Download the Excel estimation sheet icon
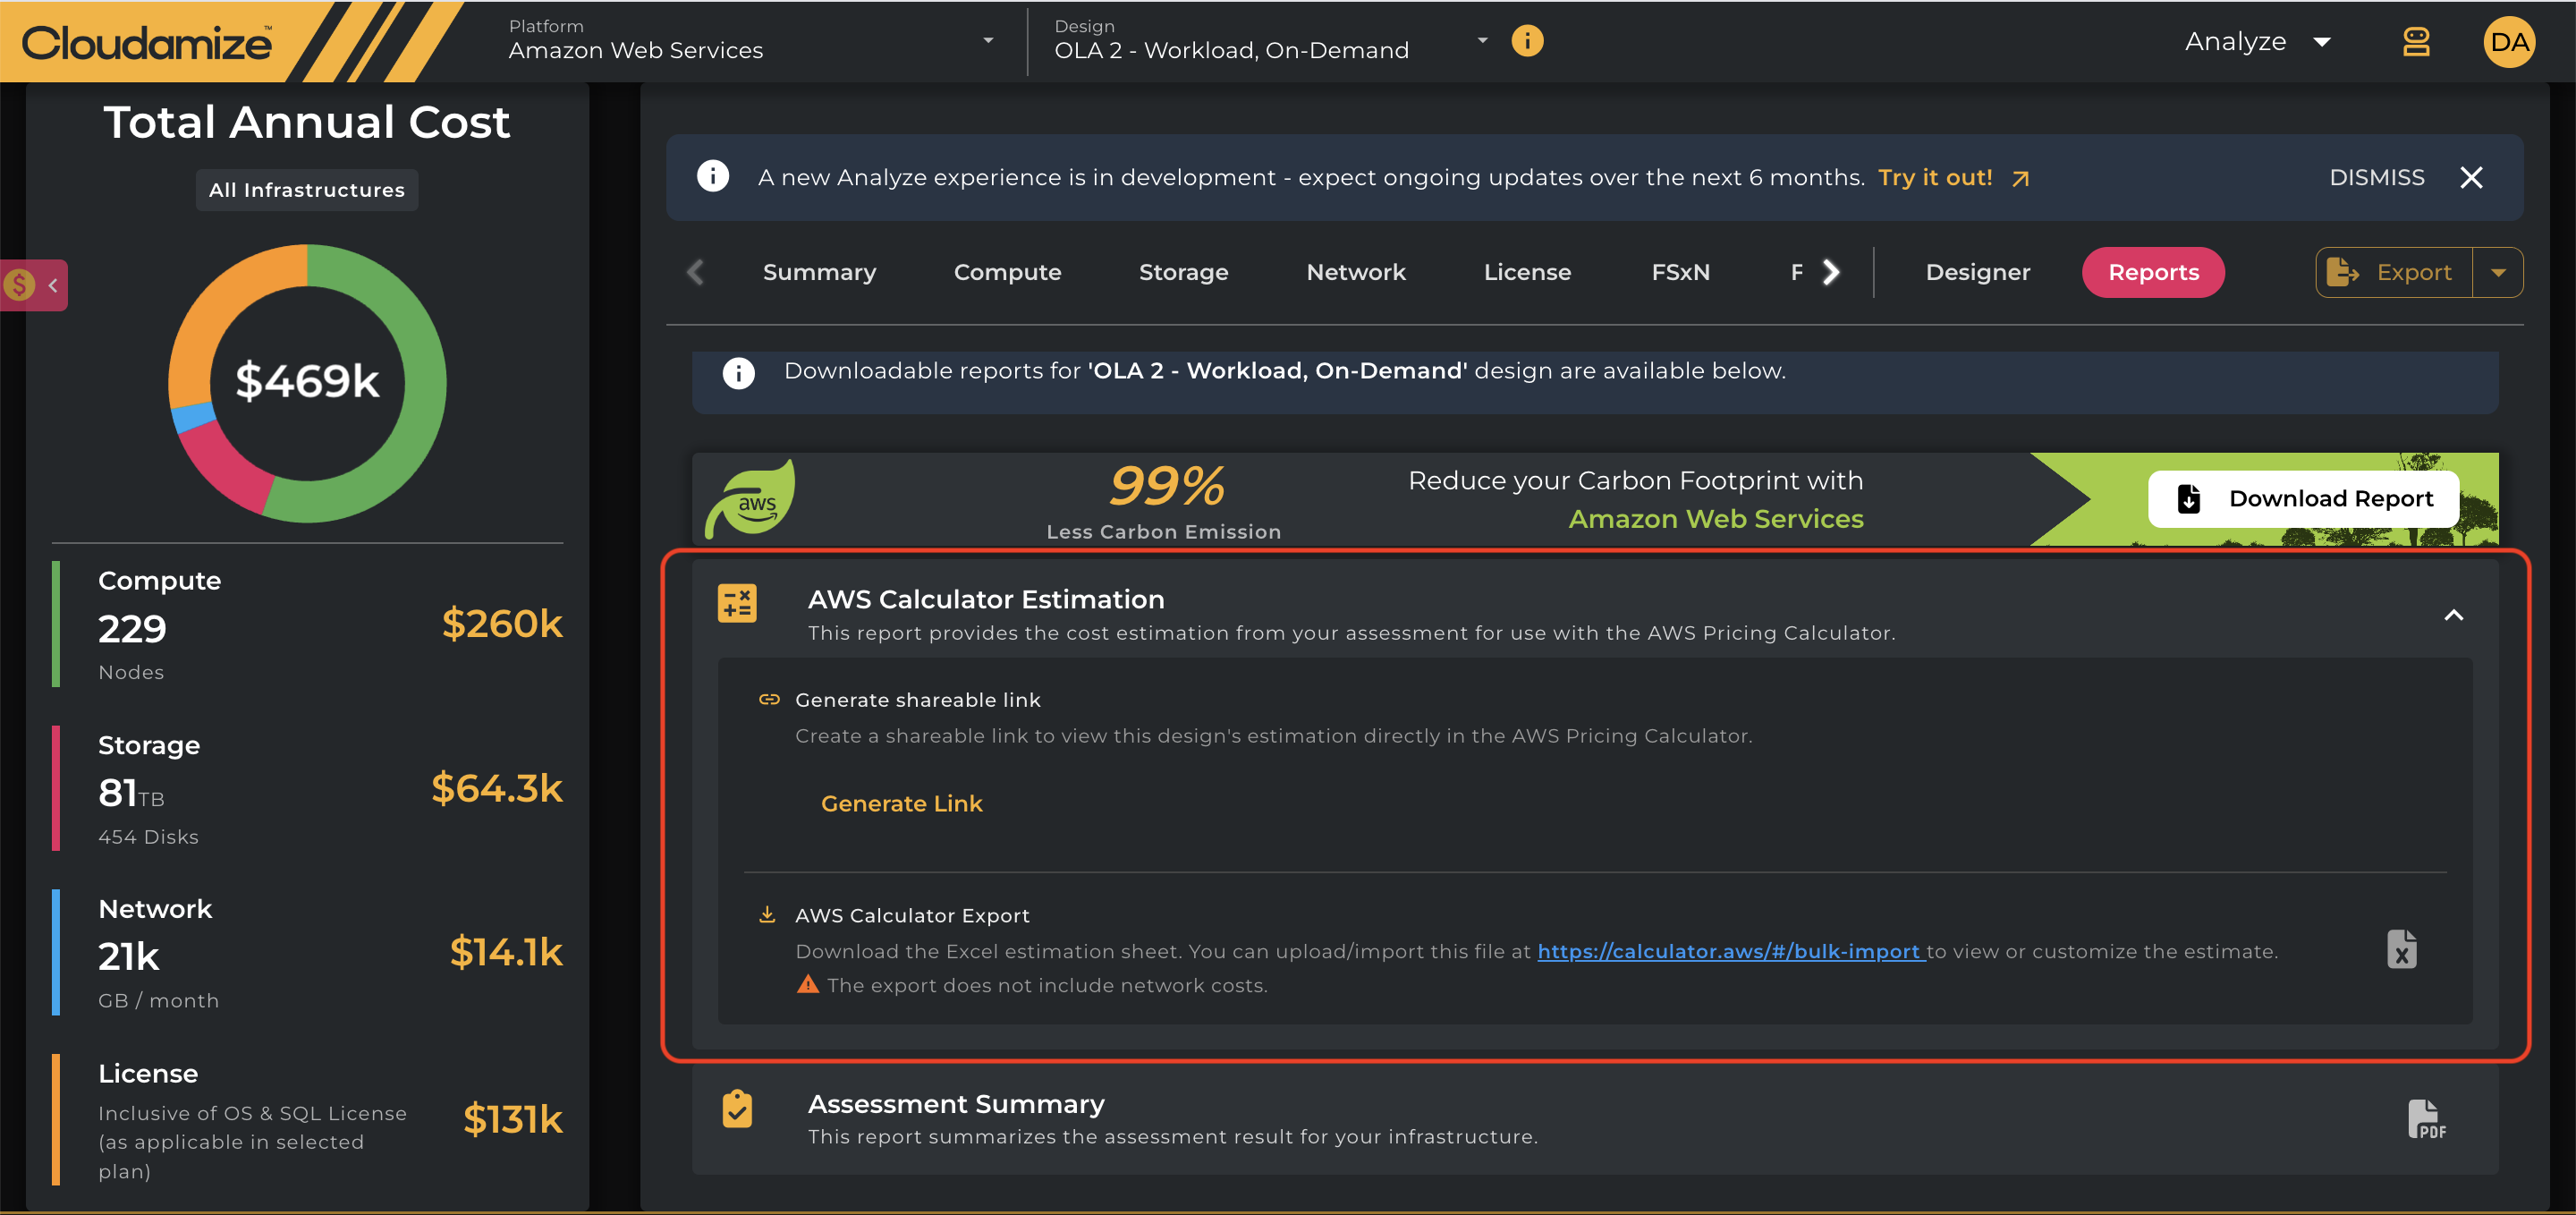The width and height of the screenshot is (2576, 1215). pos(2402,949)
